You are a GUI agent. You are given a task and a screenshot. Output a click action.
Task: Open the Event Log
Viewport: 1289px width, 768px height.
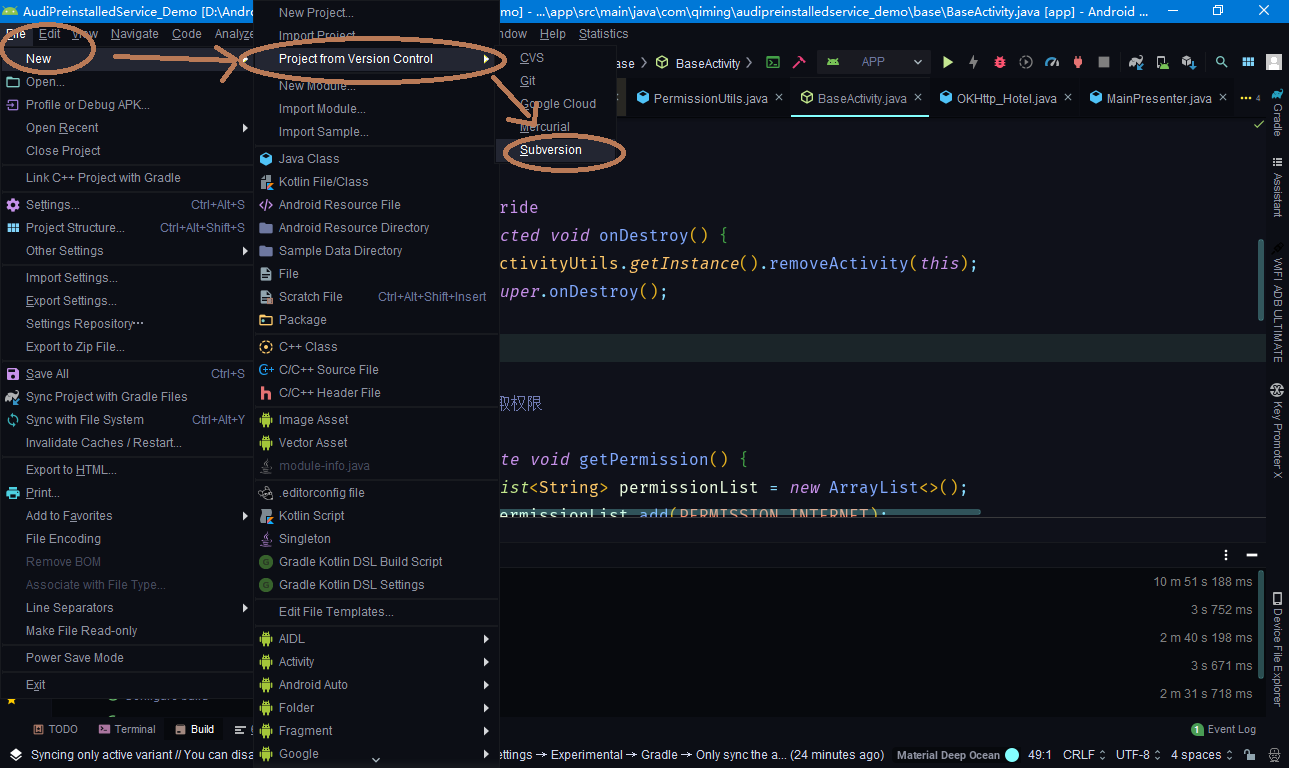1223,729
